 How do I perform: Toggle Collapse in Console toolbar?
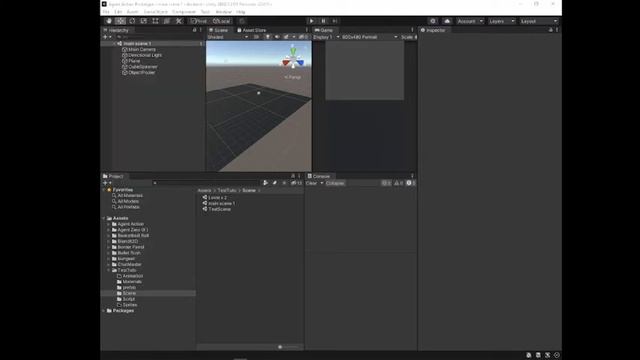tap(335, 183)
